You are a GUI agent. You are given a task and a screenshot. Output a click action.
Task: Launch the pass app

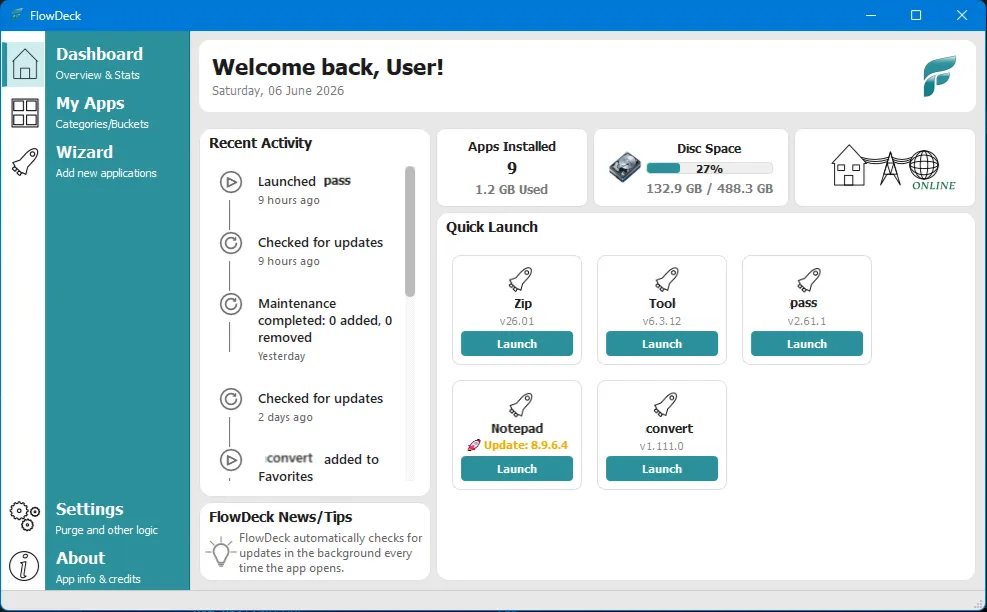tap(806, 344)
